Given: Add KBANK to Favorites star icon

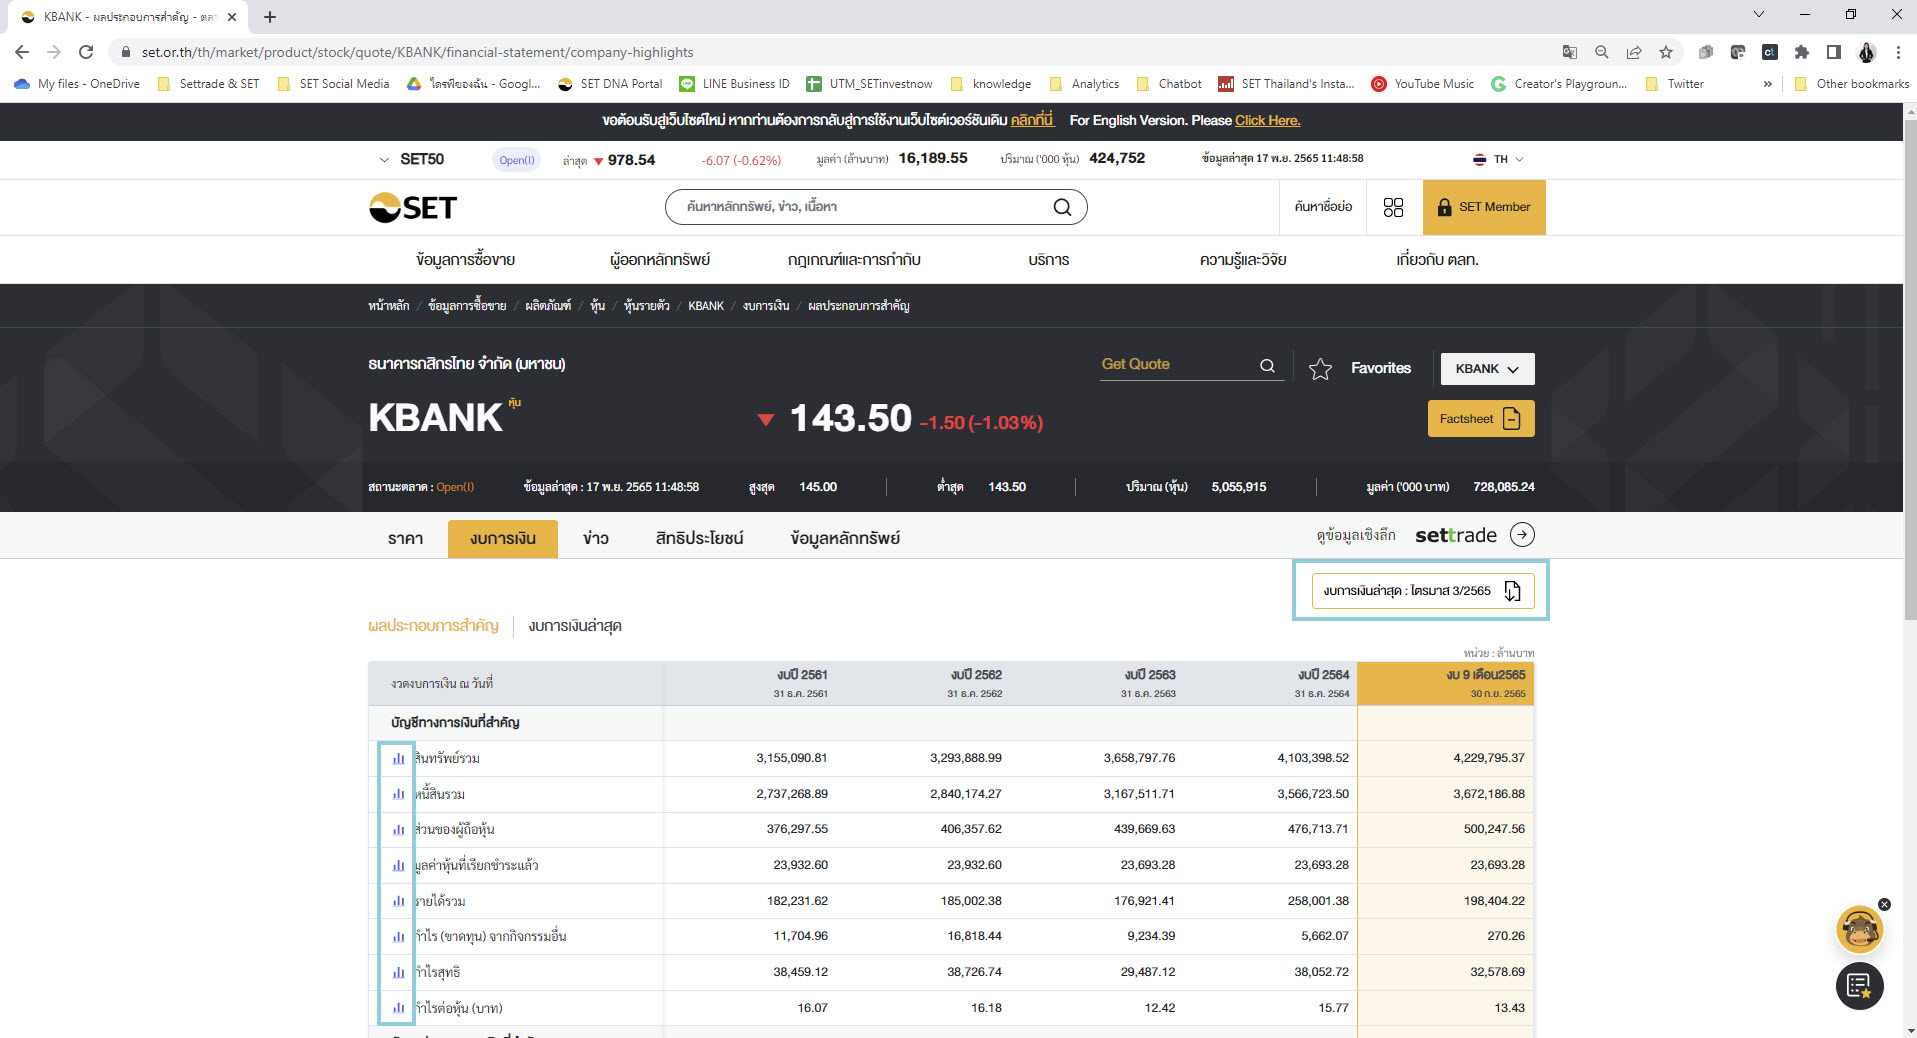Looking at the screenshot, I should click(x=1320, y=369).
